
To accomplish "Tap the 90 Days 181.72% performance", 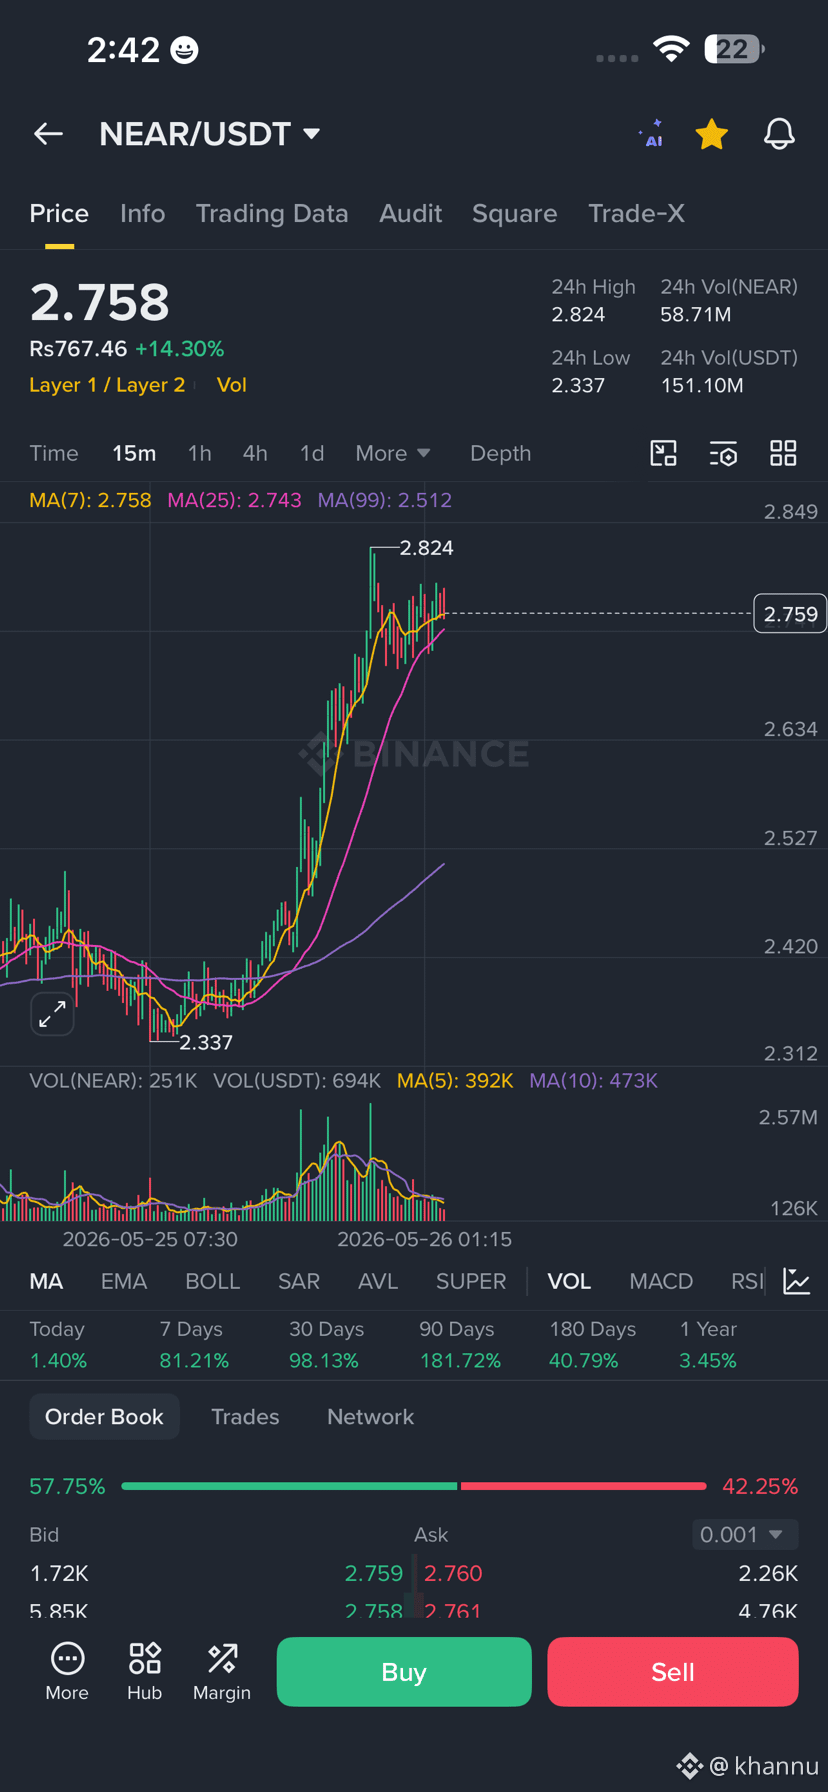I will [460, 1345].
